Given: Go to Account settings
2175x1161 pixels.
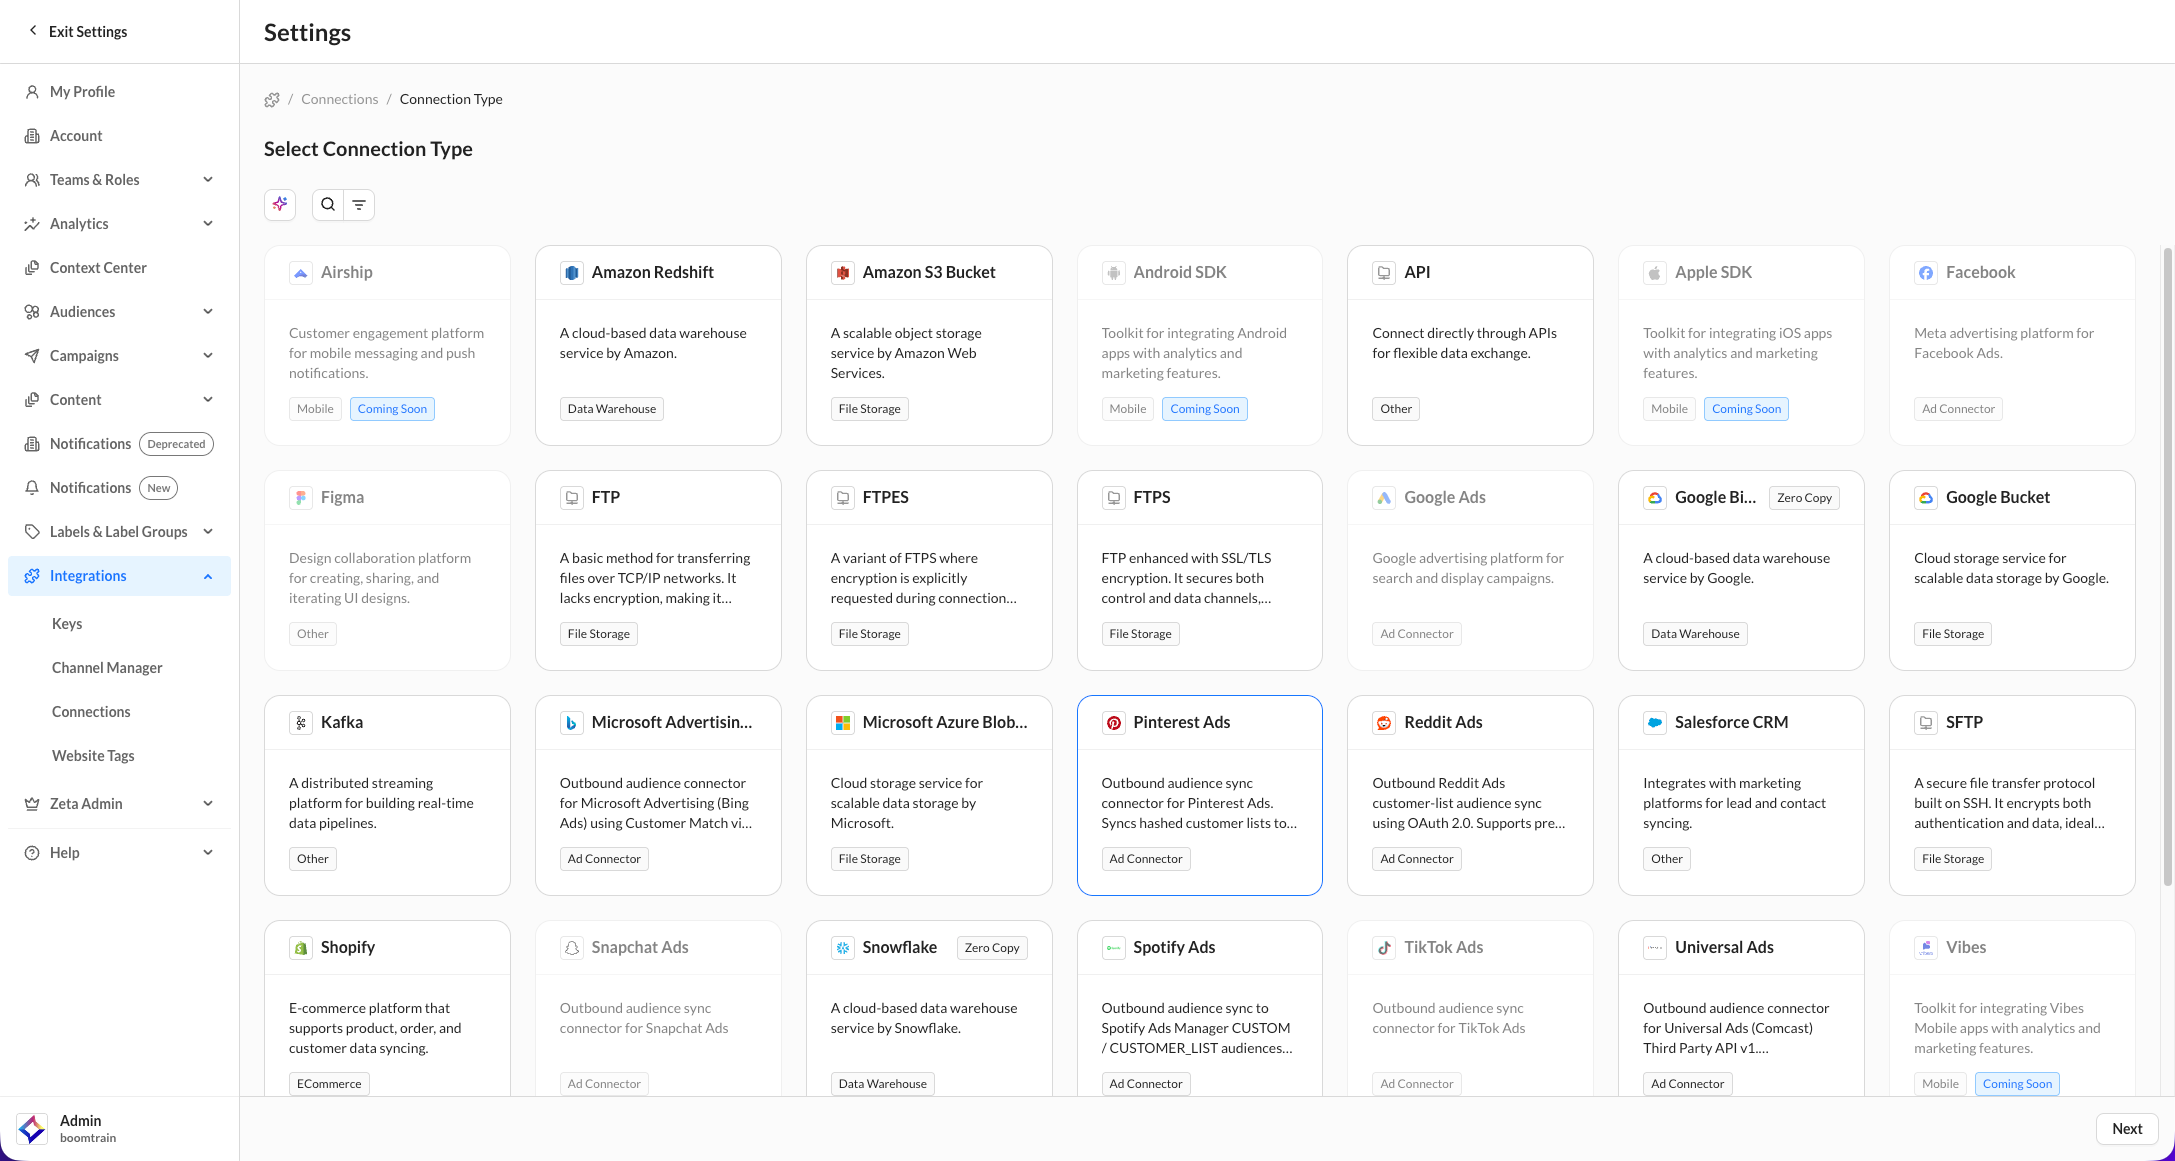Looking at the screenshot, I should [x=119, y=136].
